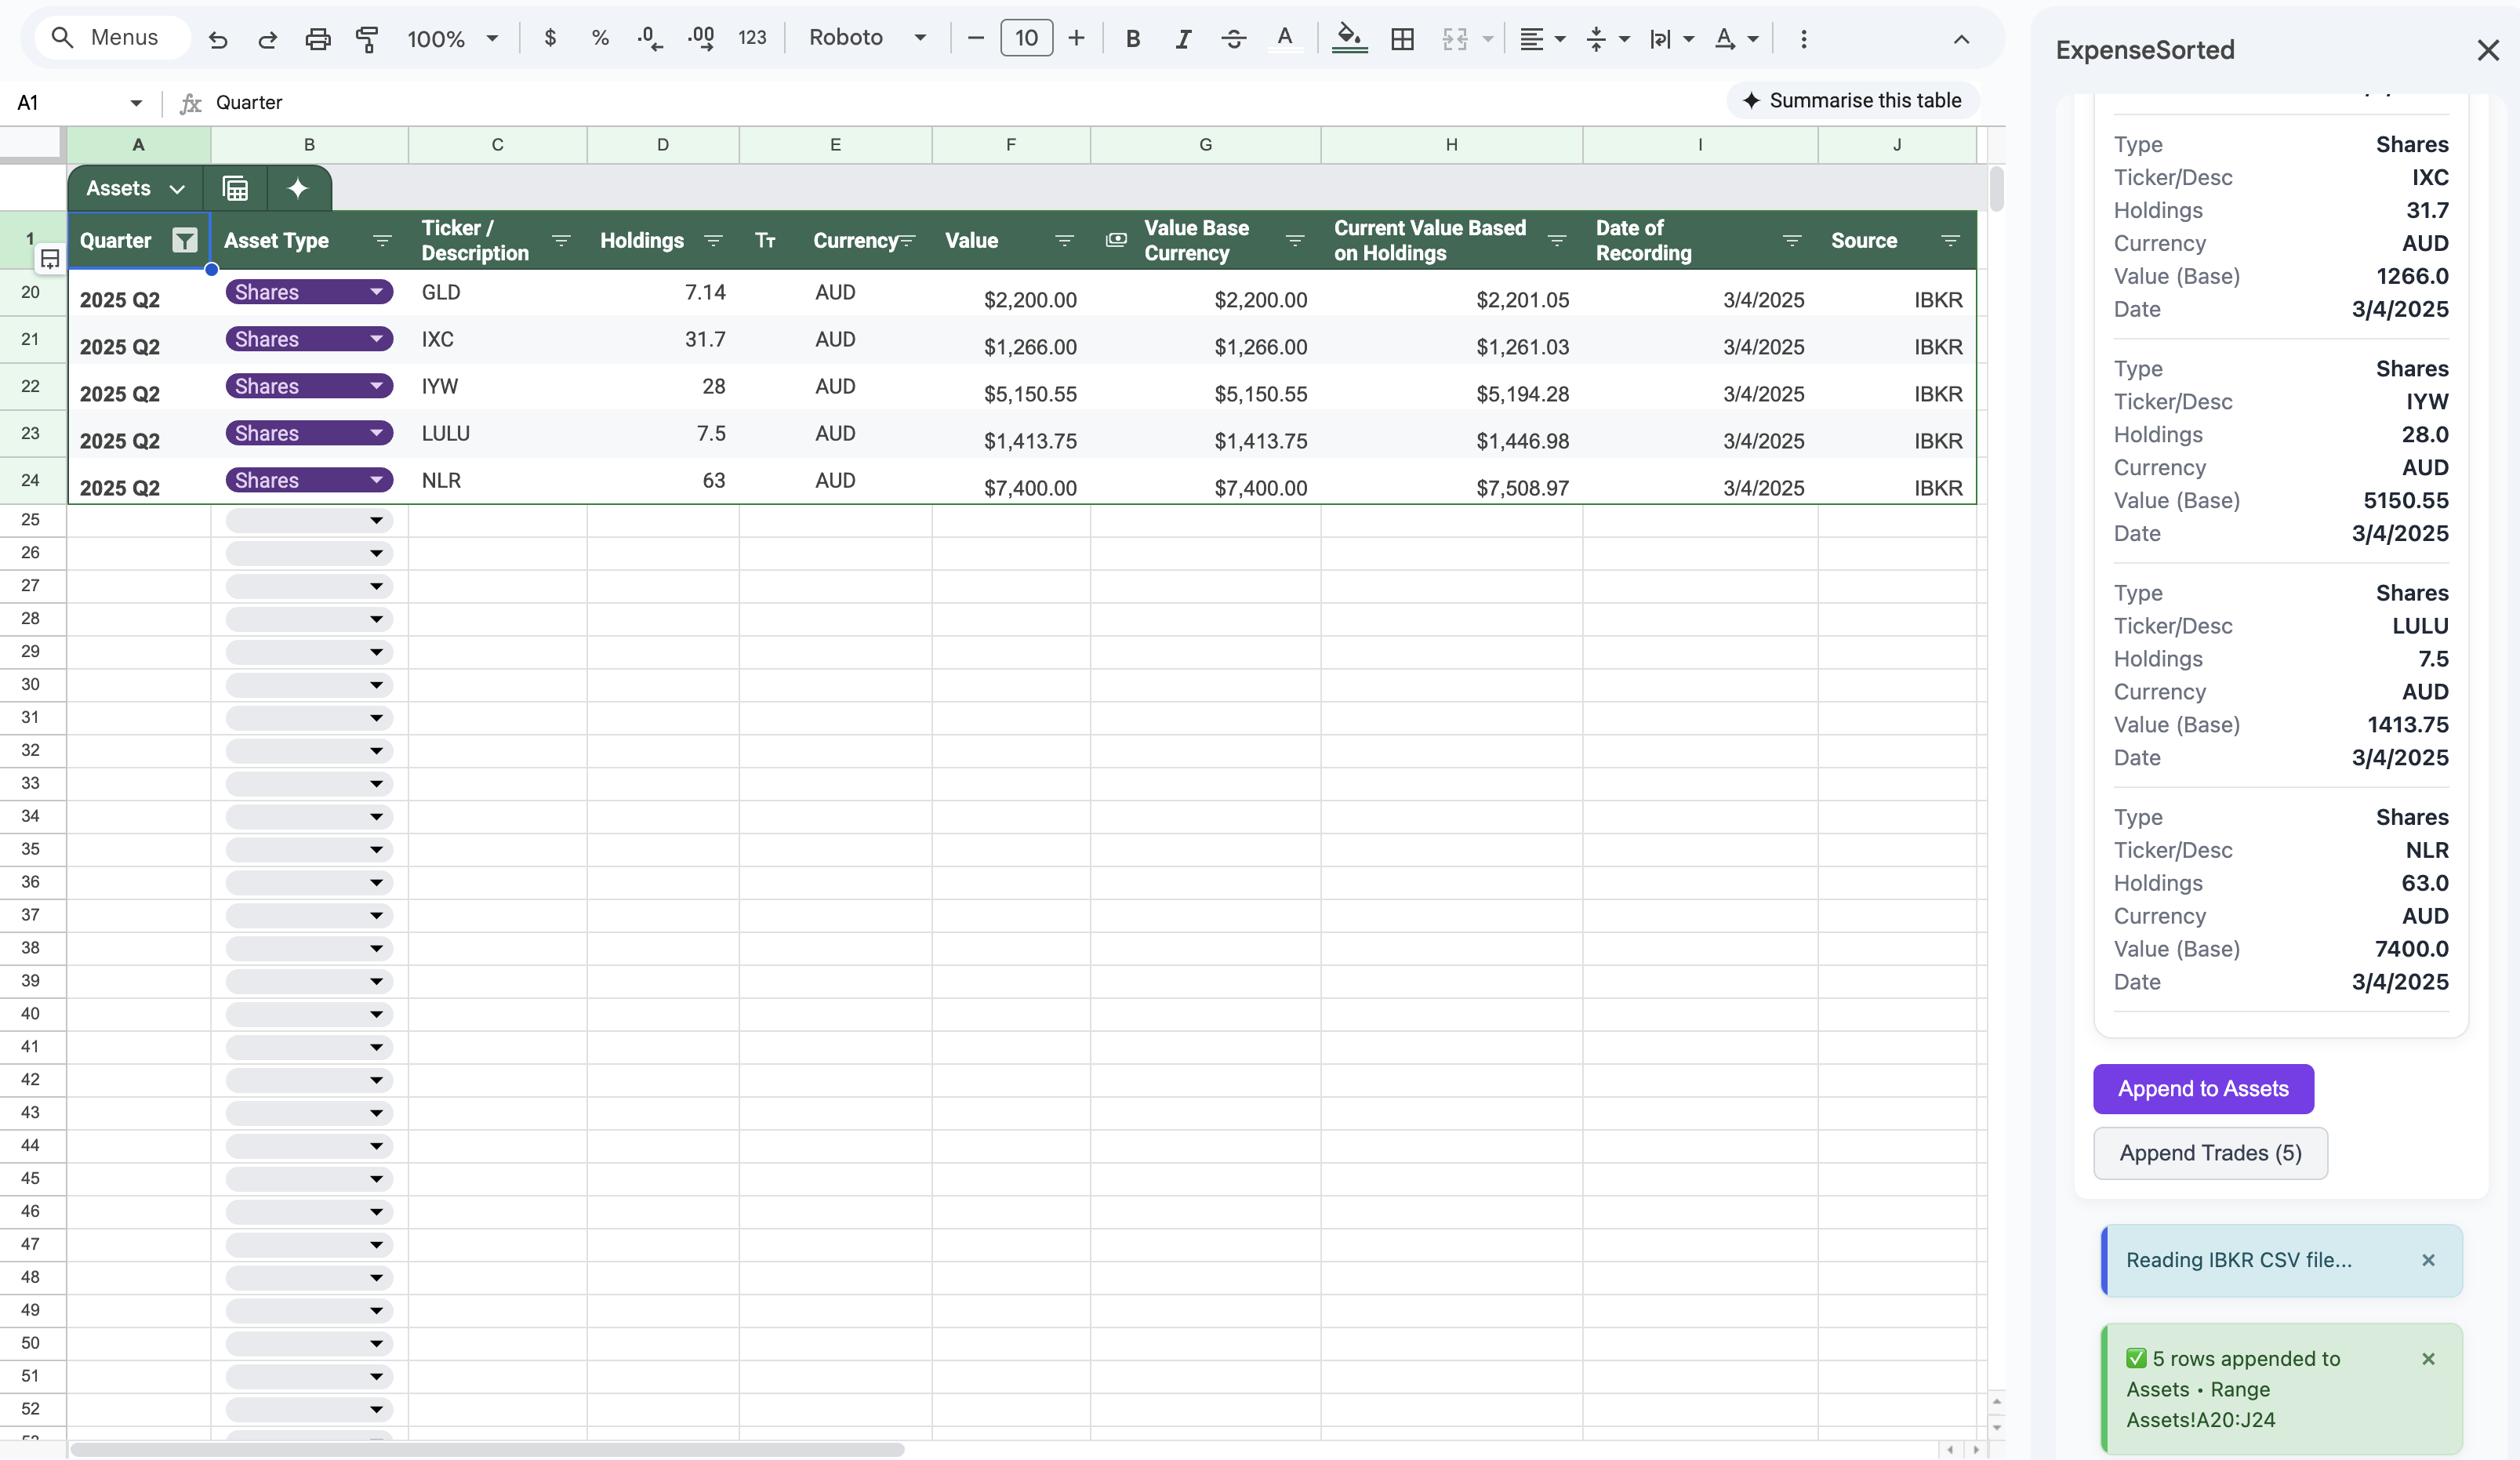Open the Holdings column filter
Viewport: 2520px width, 1460px height.
coord(713,241)
